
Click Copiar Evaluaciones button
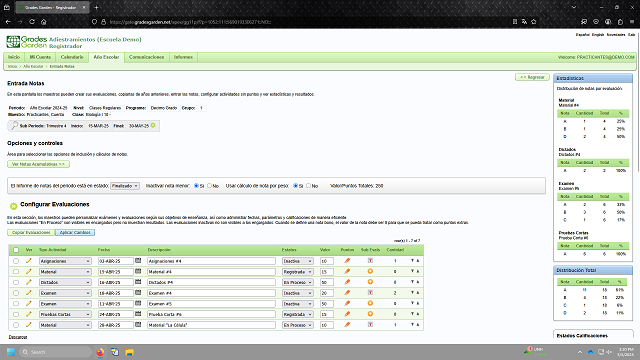31,232
